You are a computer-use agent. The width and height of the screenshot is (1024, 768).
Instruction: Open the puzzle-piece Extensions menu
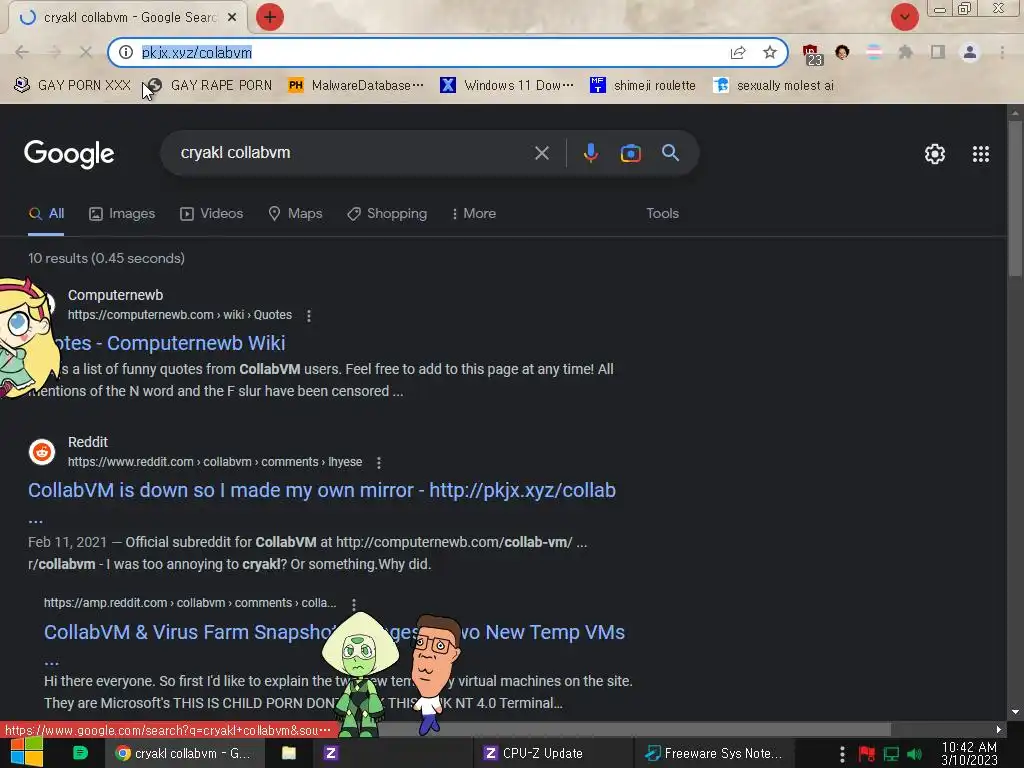point(906,52)
